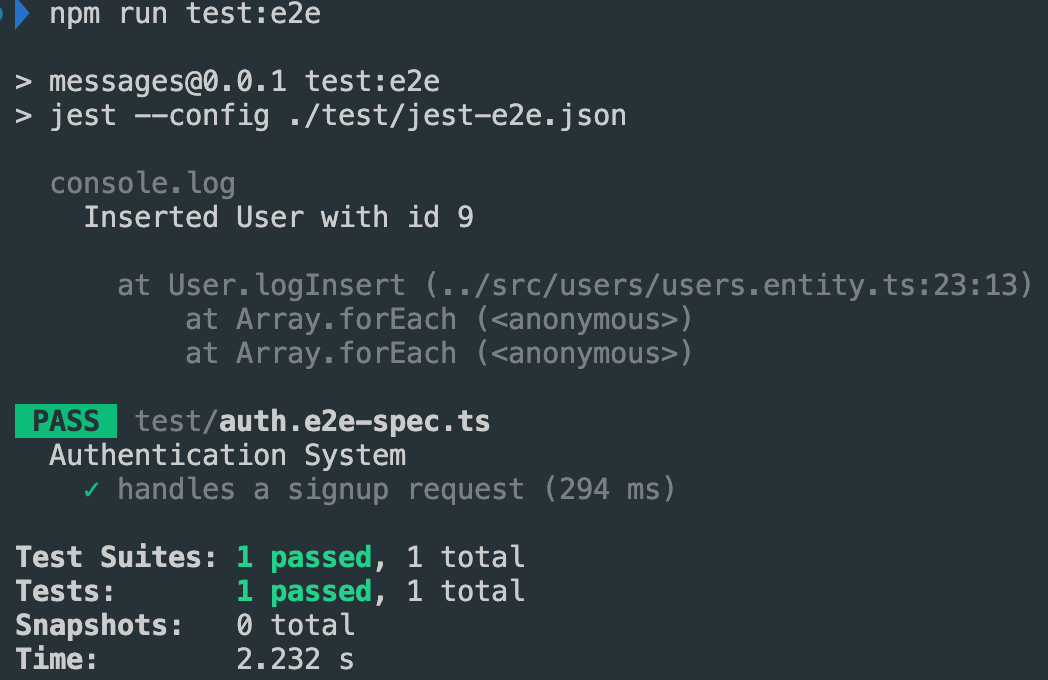Image resolution: width=1048 pixels, height=680 pixels.
Task: Click the green 1 passed for Test Suites
Action: tap(304, 557)
